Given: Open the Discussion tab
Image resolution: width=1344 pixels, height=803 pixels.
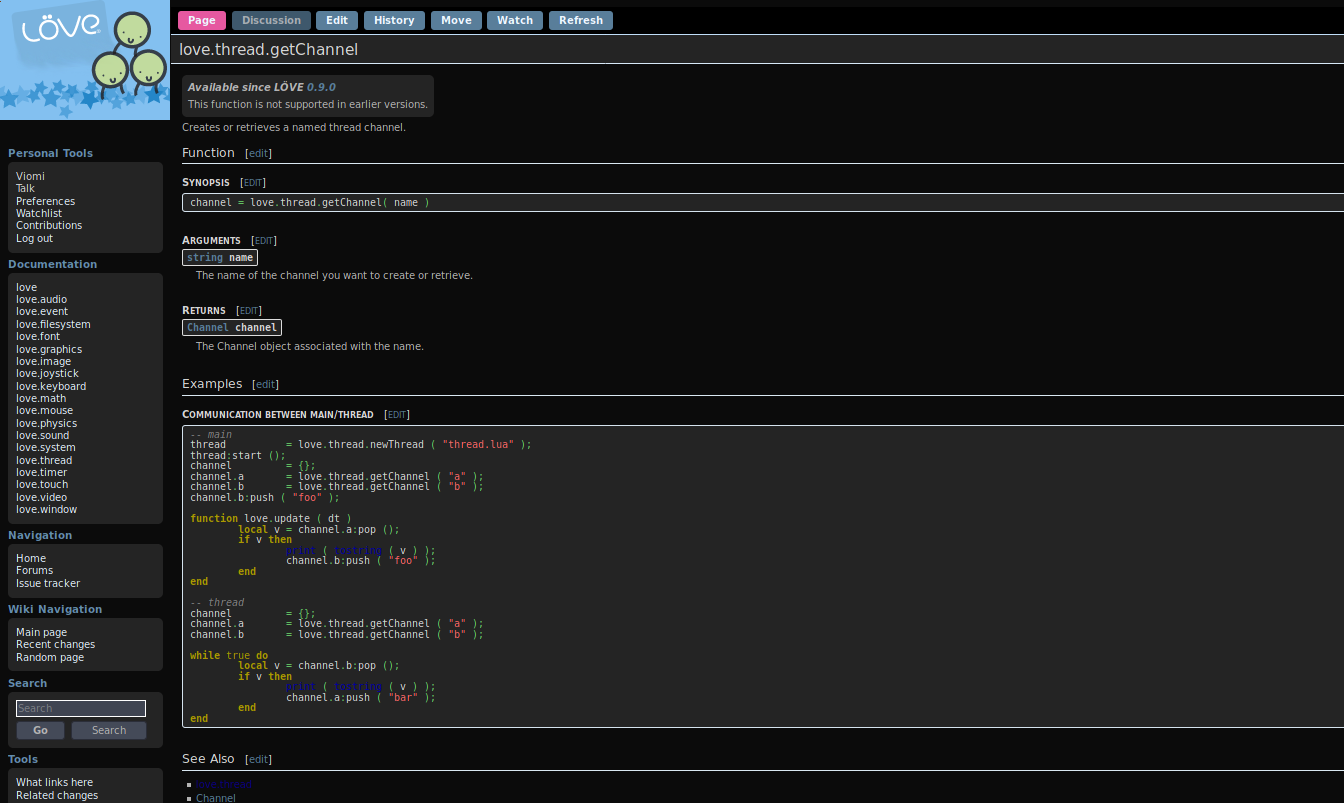Looking at the screenshot, I should click(x=271, y=20).
